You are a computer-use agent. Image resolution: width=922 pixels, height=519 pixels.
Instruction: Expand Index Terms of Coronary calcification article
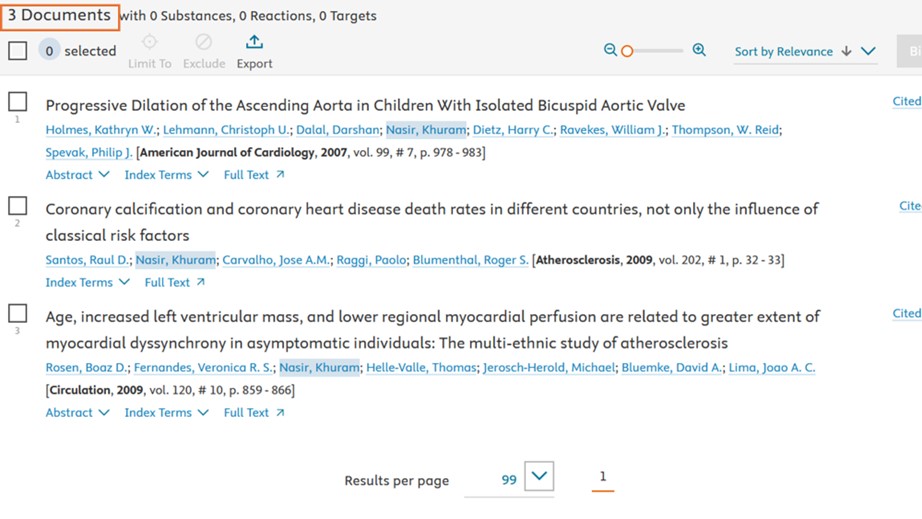click(x=87, y=283)
